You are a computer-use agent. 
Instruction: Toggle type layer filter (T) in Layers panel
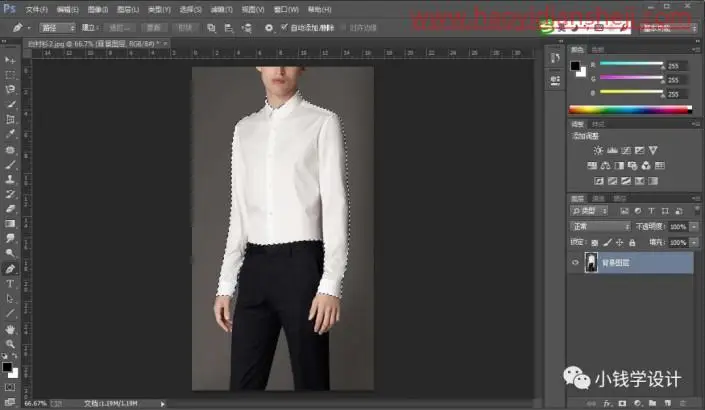click(x=651, y=211)
